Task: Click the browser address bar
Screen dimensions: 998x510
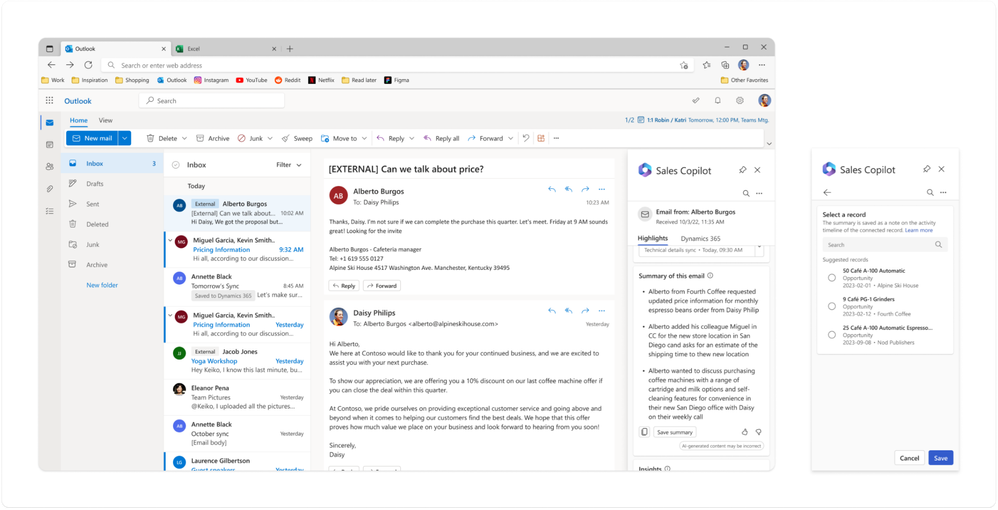Action: 396,65
